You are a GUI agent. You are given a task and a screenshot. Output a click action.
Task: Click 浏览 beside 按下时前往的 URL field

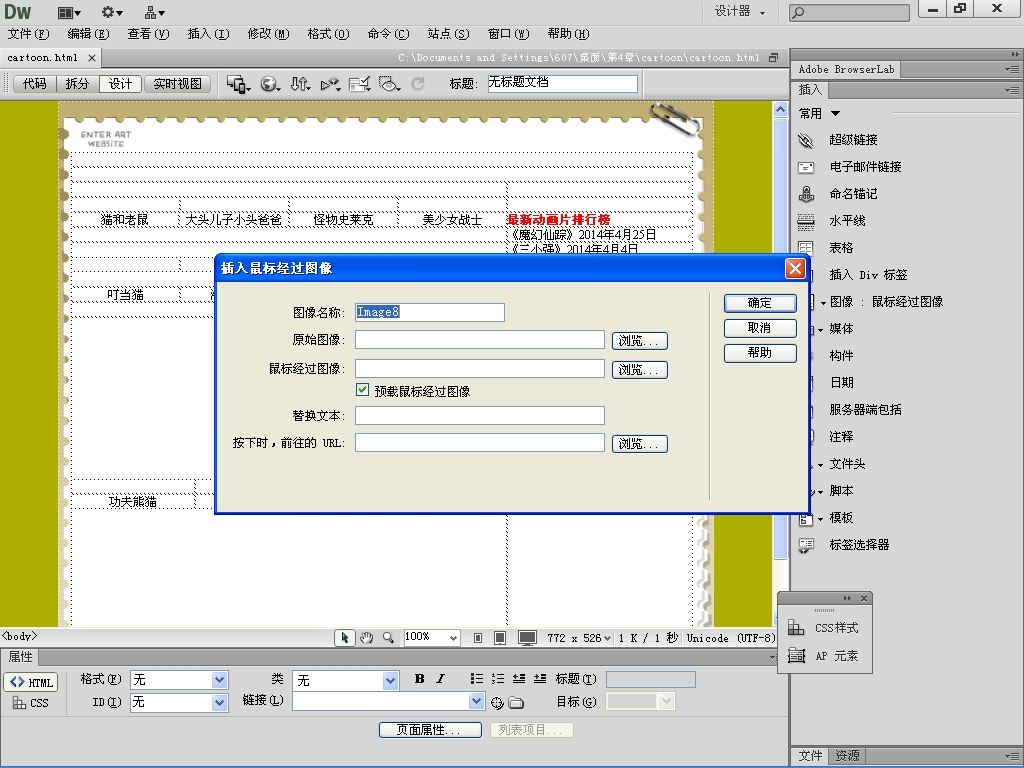tap(639, 444)
